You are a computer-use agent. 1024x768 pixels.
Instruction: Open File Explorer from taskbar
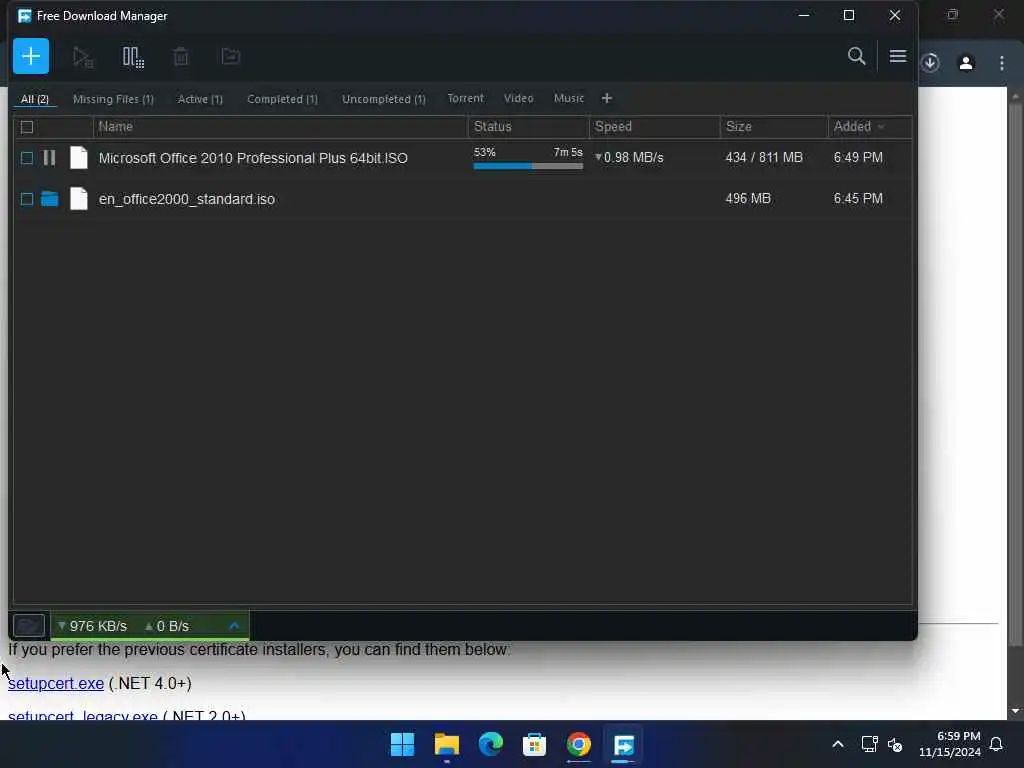tap(447, 744)
